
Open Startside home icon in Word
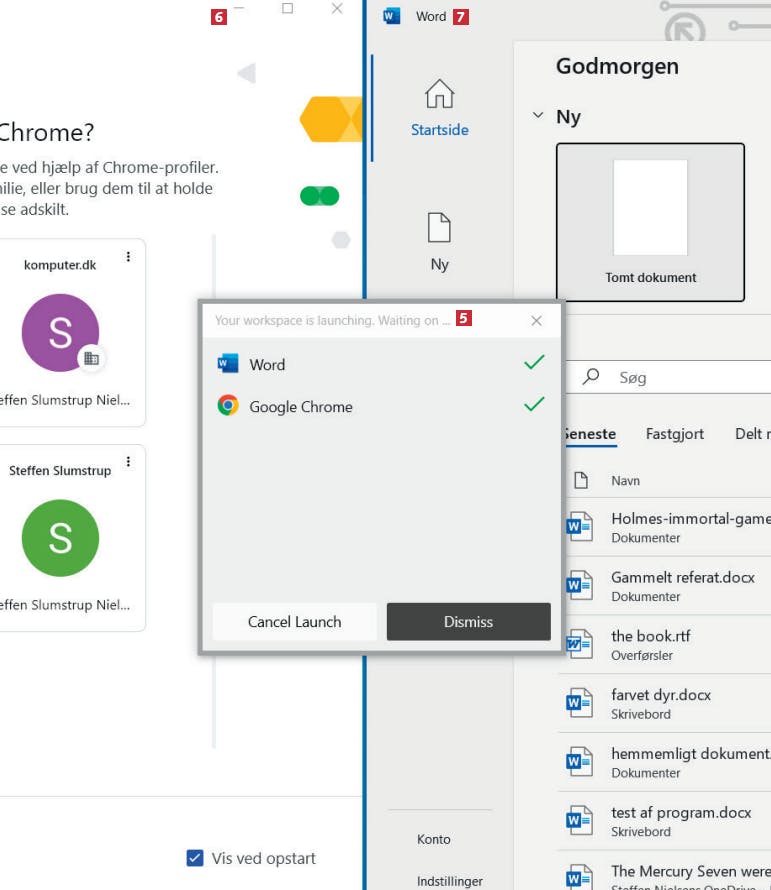[439, 94]
